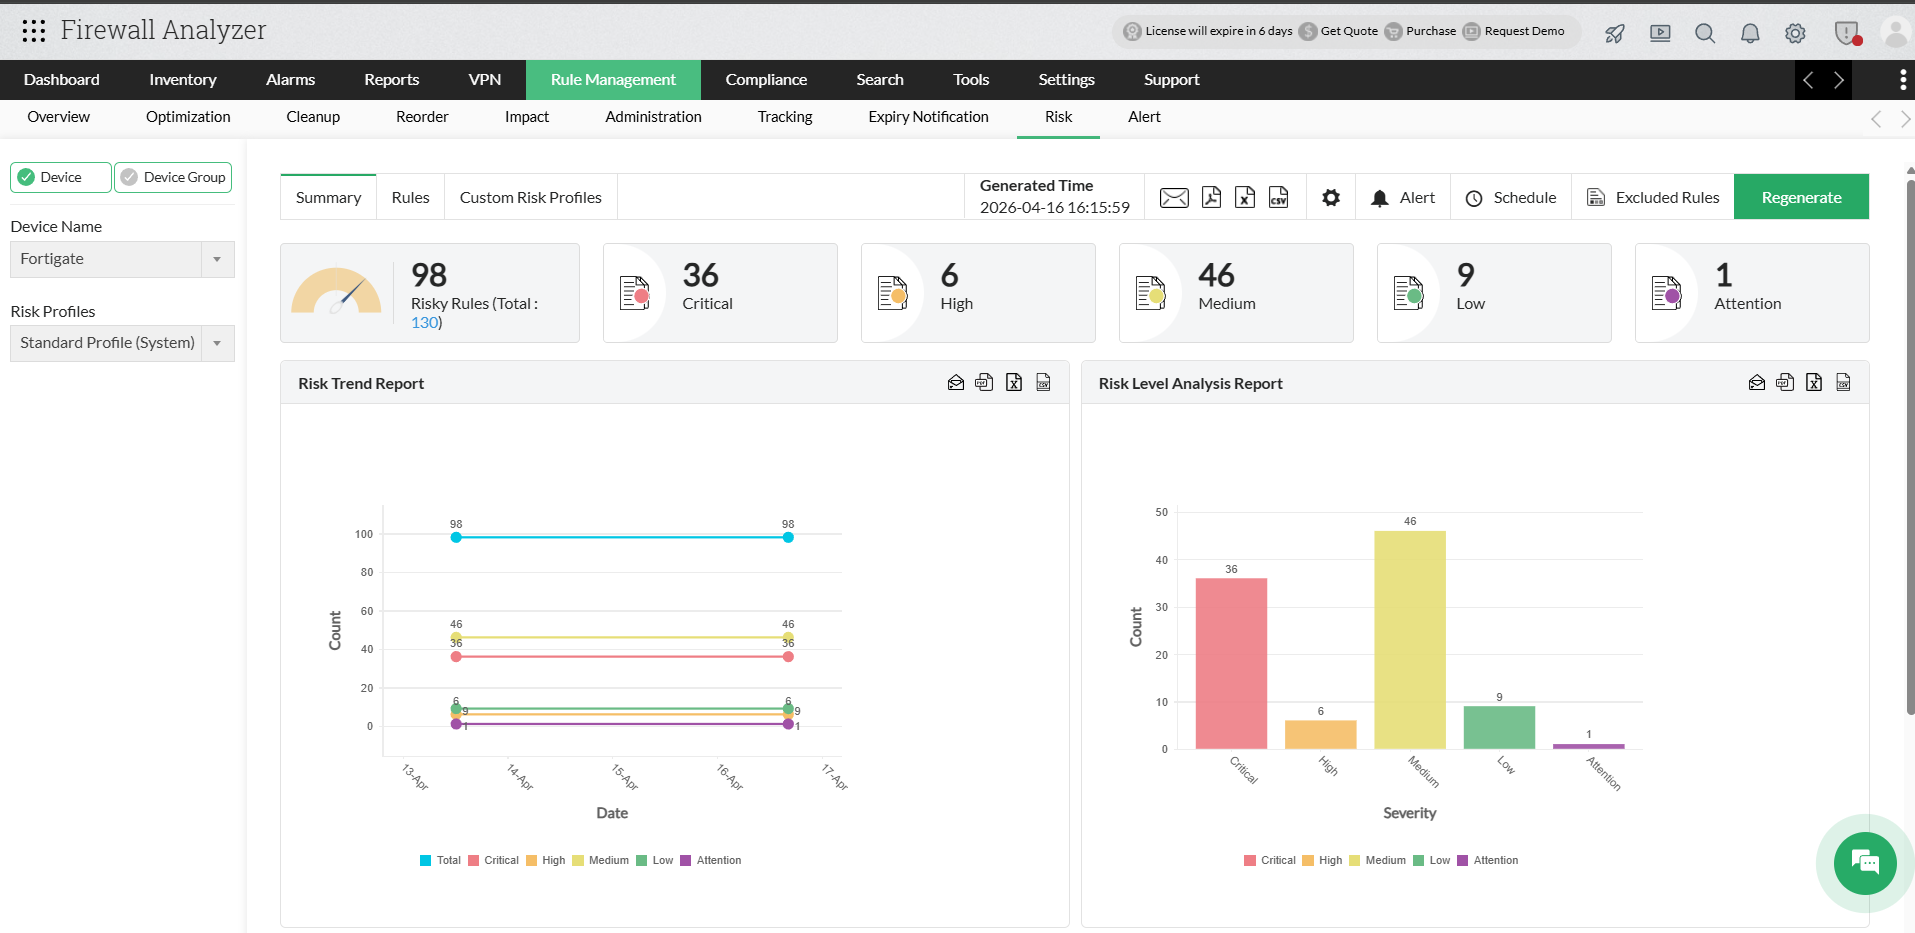This screenshot has width=1915, height=933.
Task: Open the Expiry Notification tab
Action: [x=928, y=117]
